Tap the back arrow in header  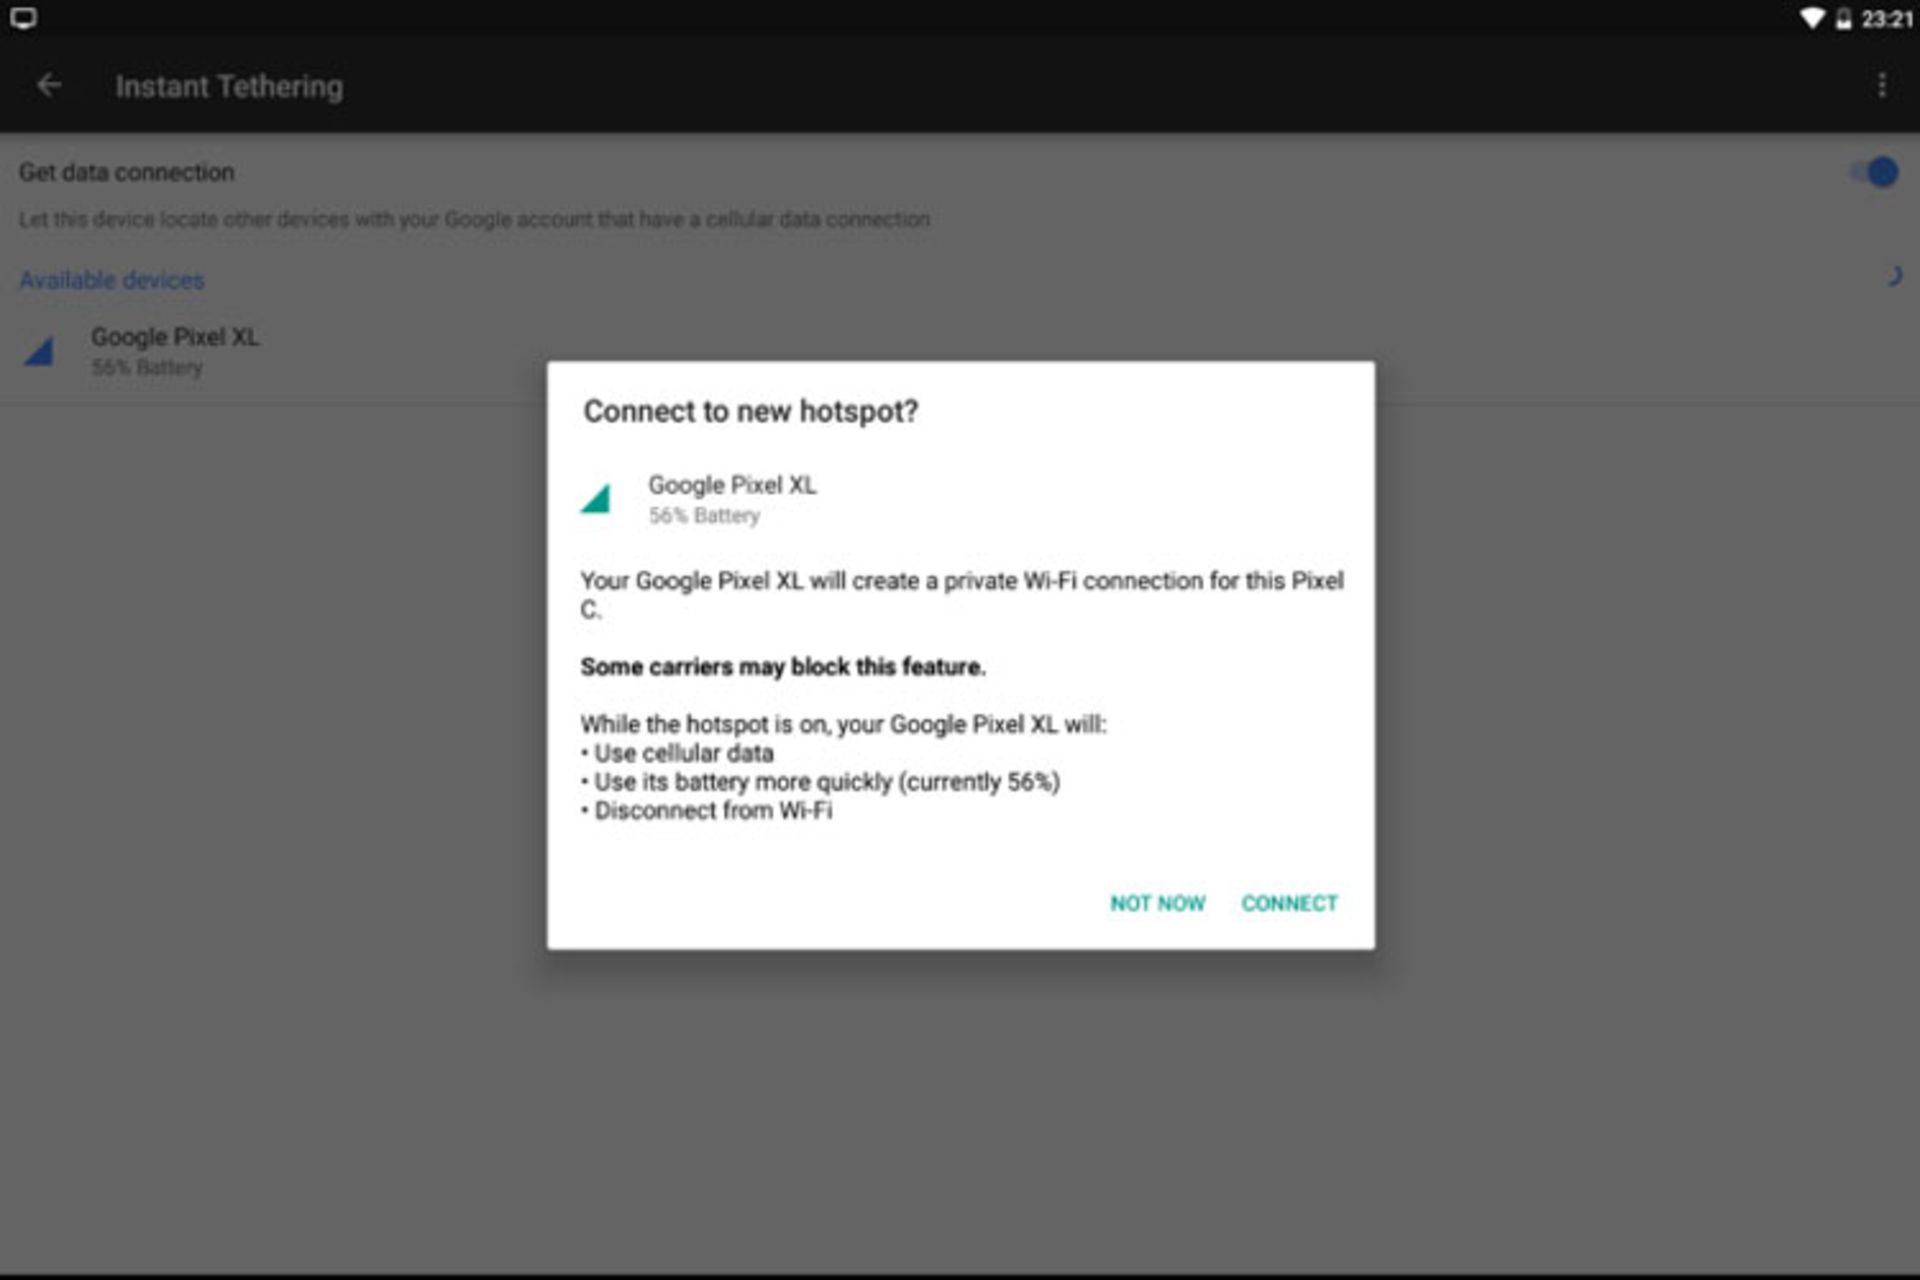point(48,86)
